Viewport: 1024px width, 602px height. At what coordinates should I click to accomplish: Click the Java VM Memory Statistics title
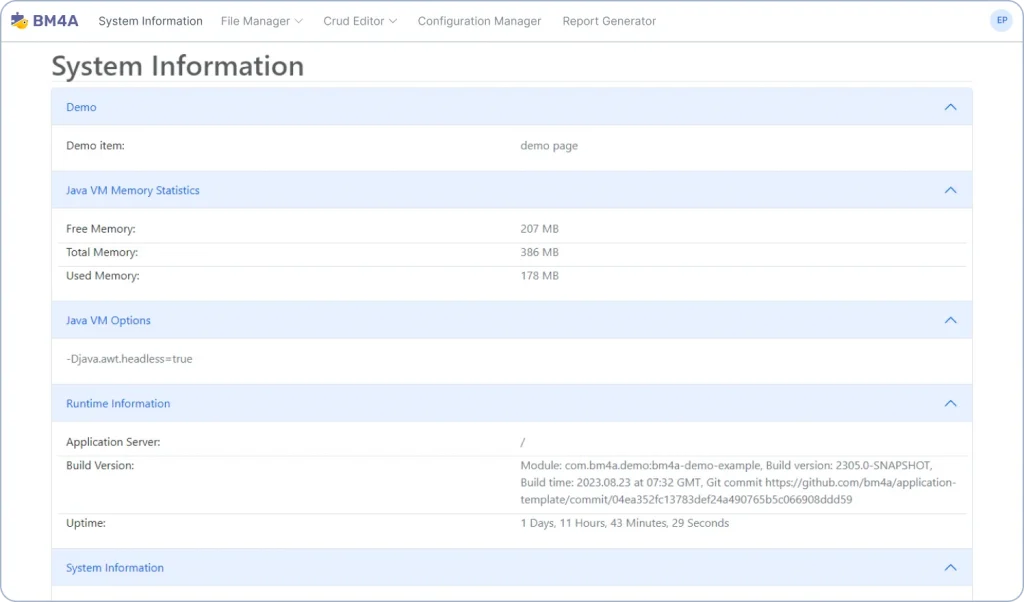pos(133,190)
